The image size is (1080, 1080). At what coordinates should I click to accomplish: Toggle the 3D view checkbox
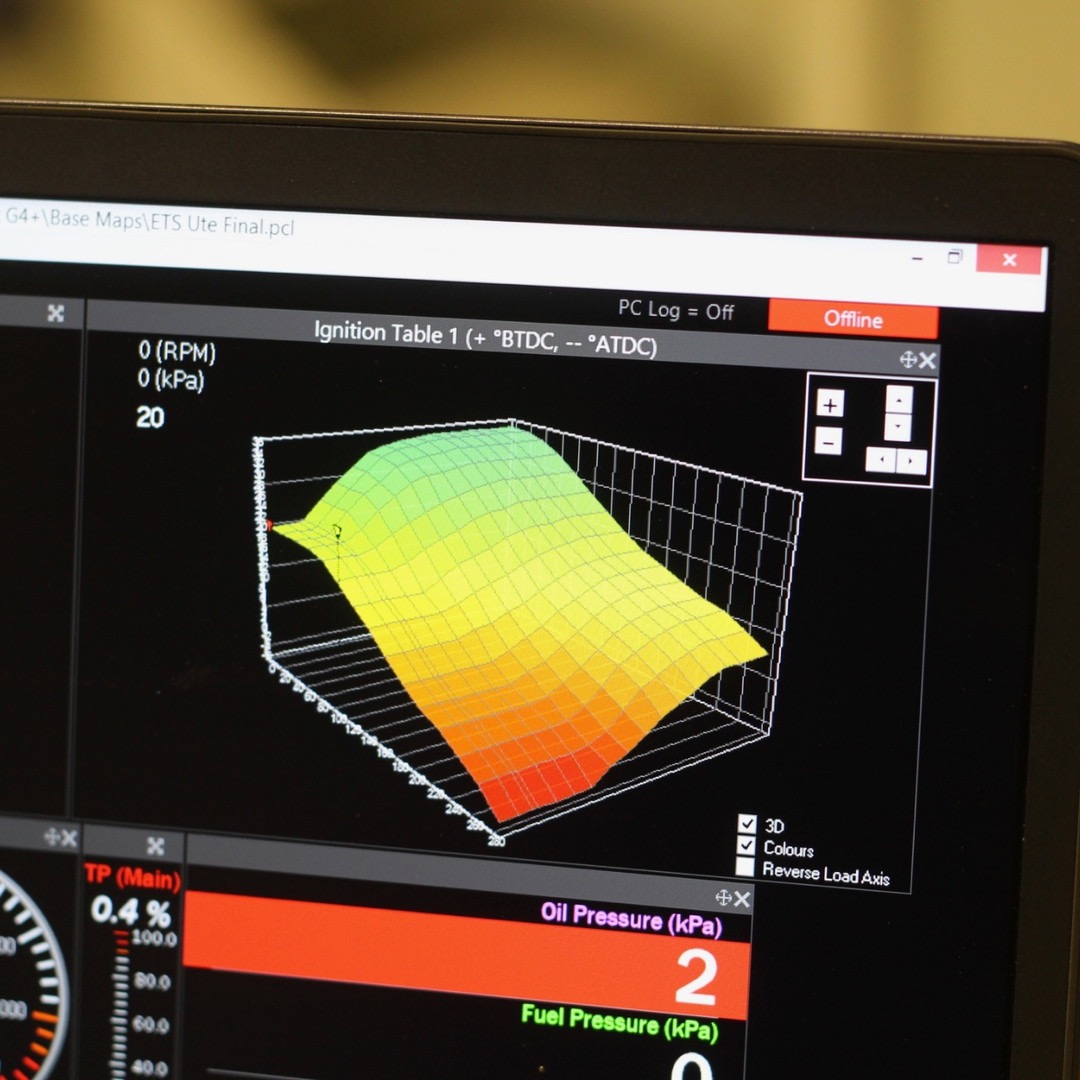747,823
